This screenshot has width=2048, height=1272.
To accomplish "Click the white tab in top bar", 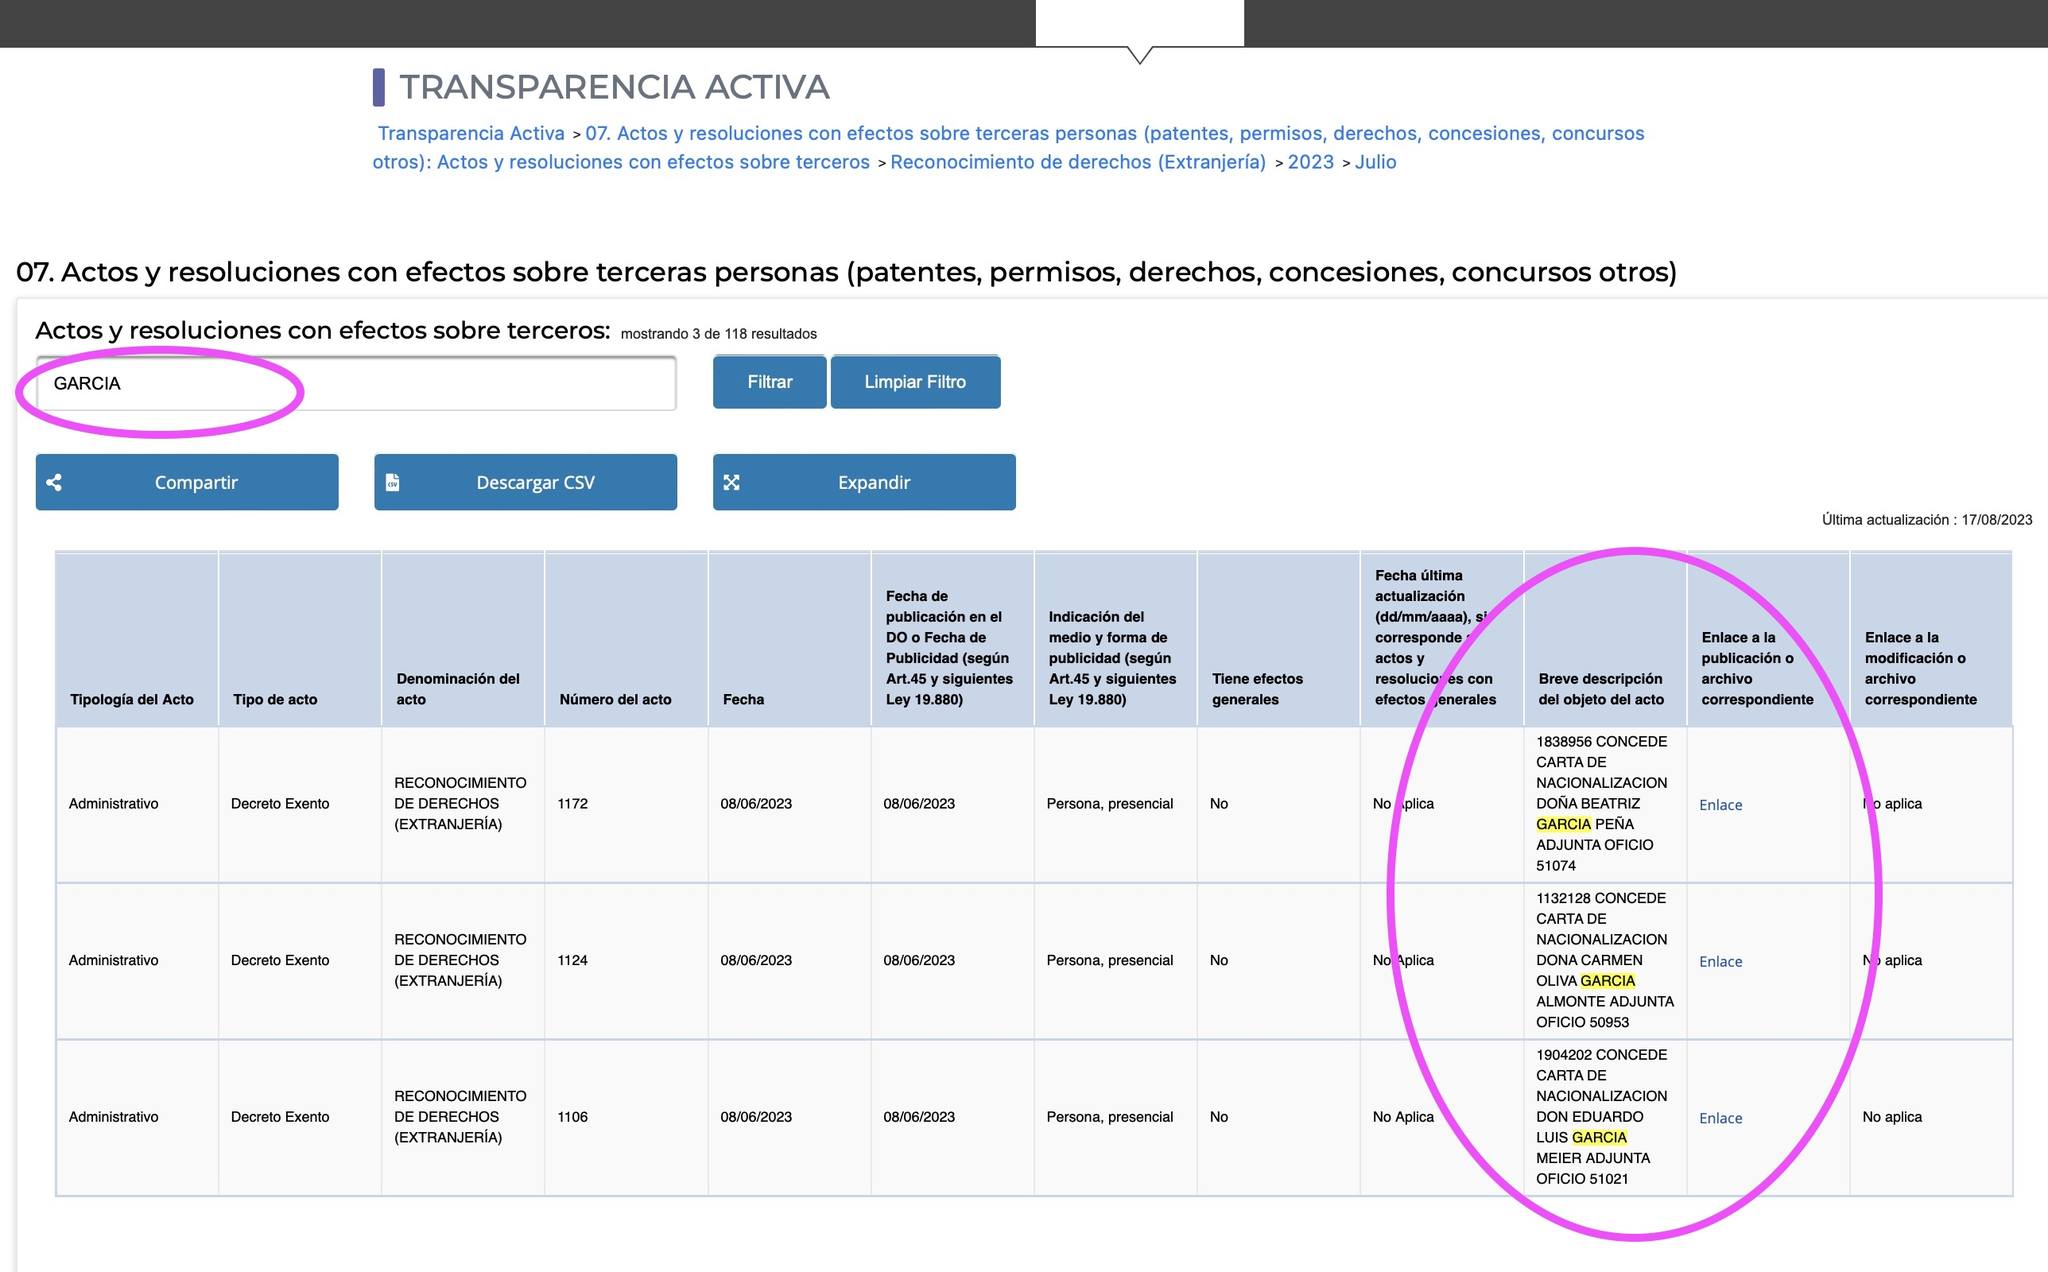I will click(x=1139, y=22).
